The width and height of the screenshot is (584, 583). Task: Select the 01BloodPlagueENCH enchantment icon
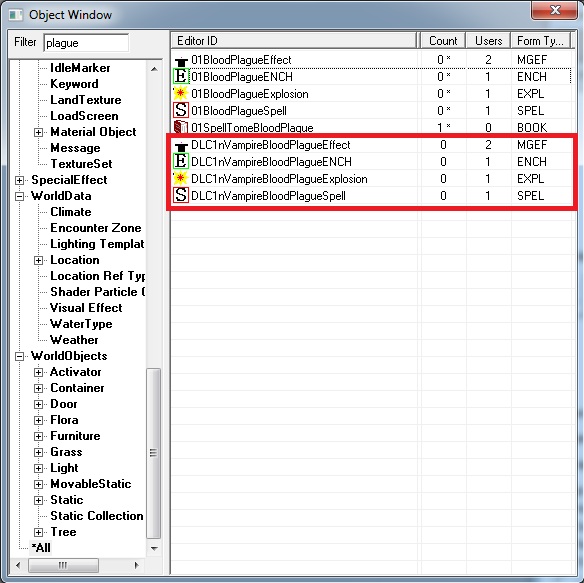(x=181, y=76)
